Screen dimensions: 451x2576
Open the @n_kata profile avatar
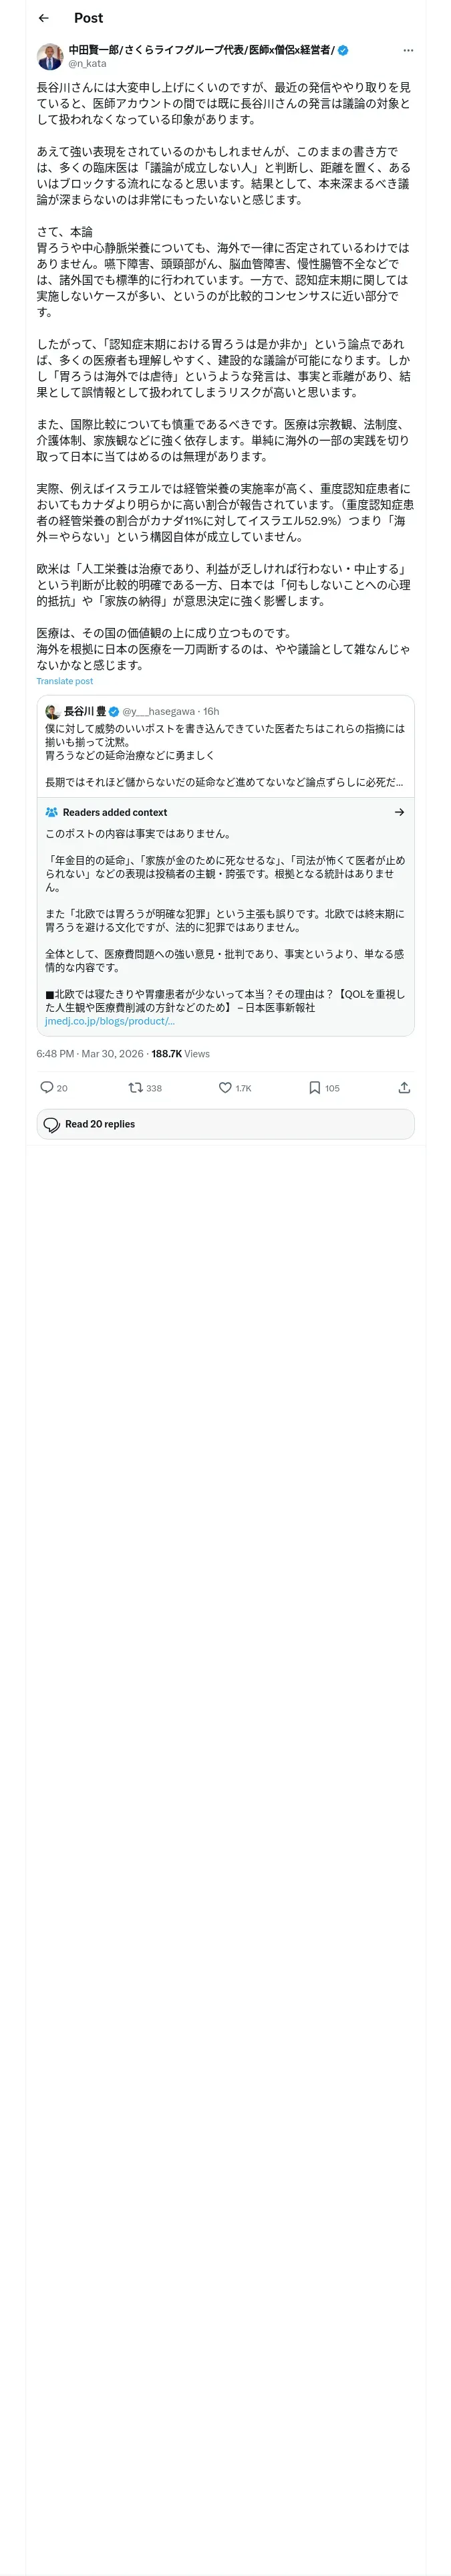tap(50, 56)
